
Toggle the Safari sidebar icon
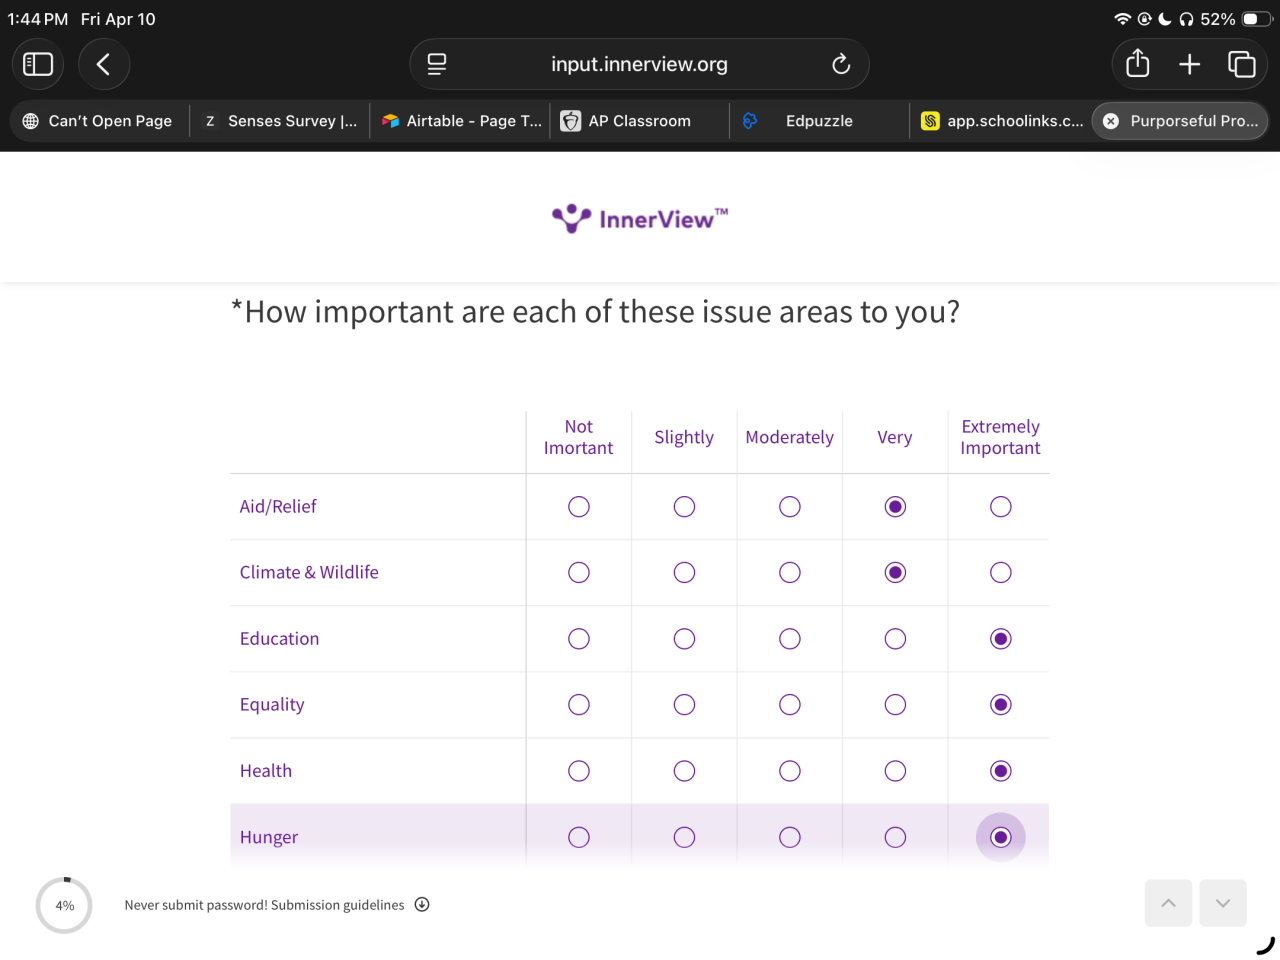tap(38, 64)
